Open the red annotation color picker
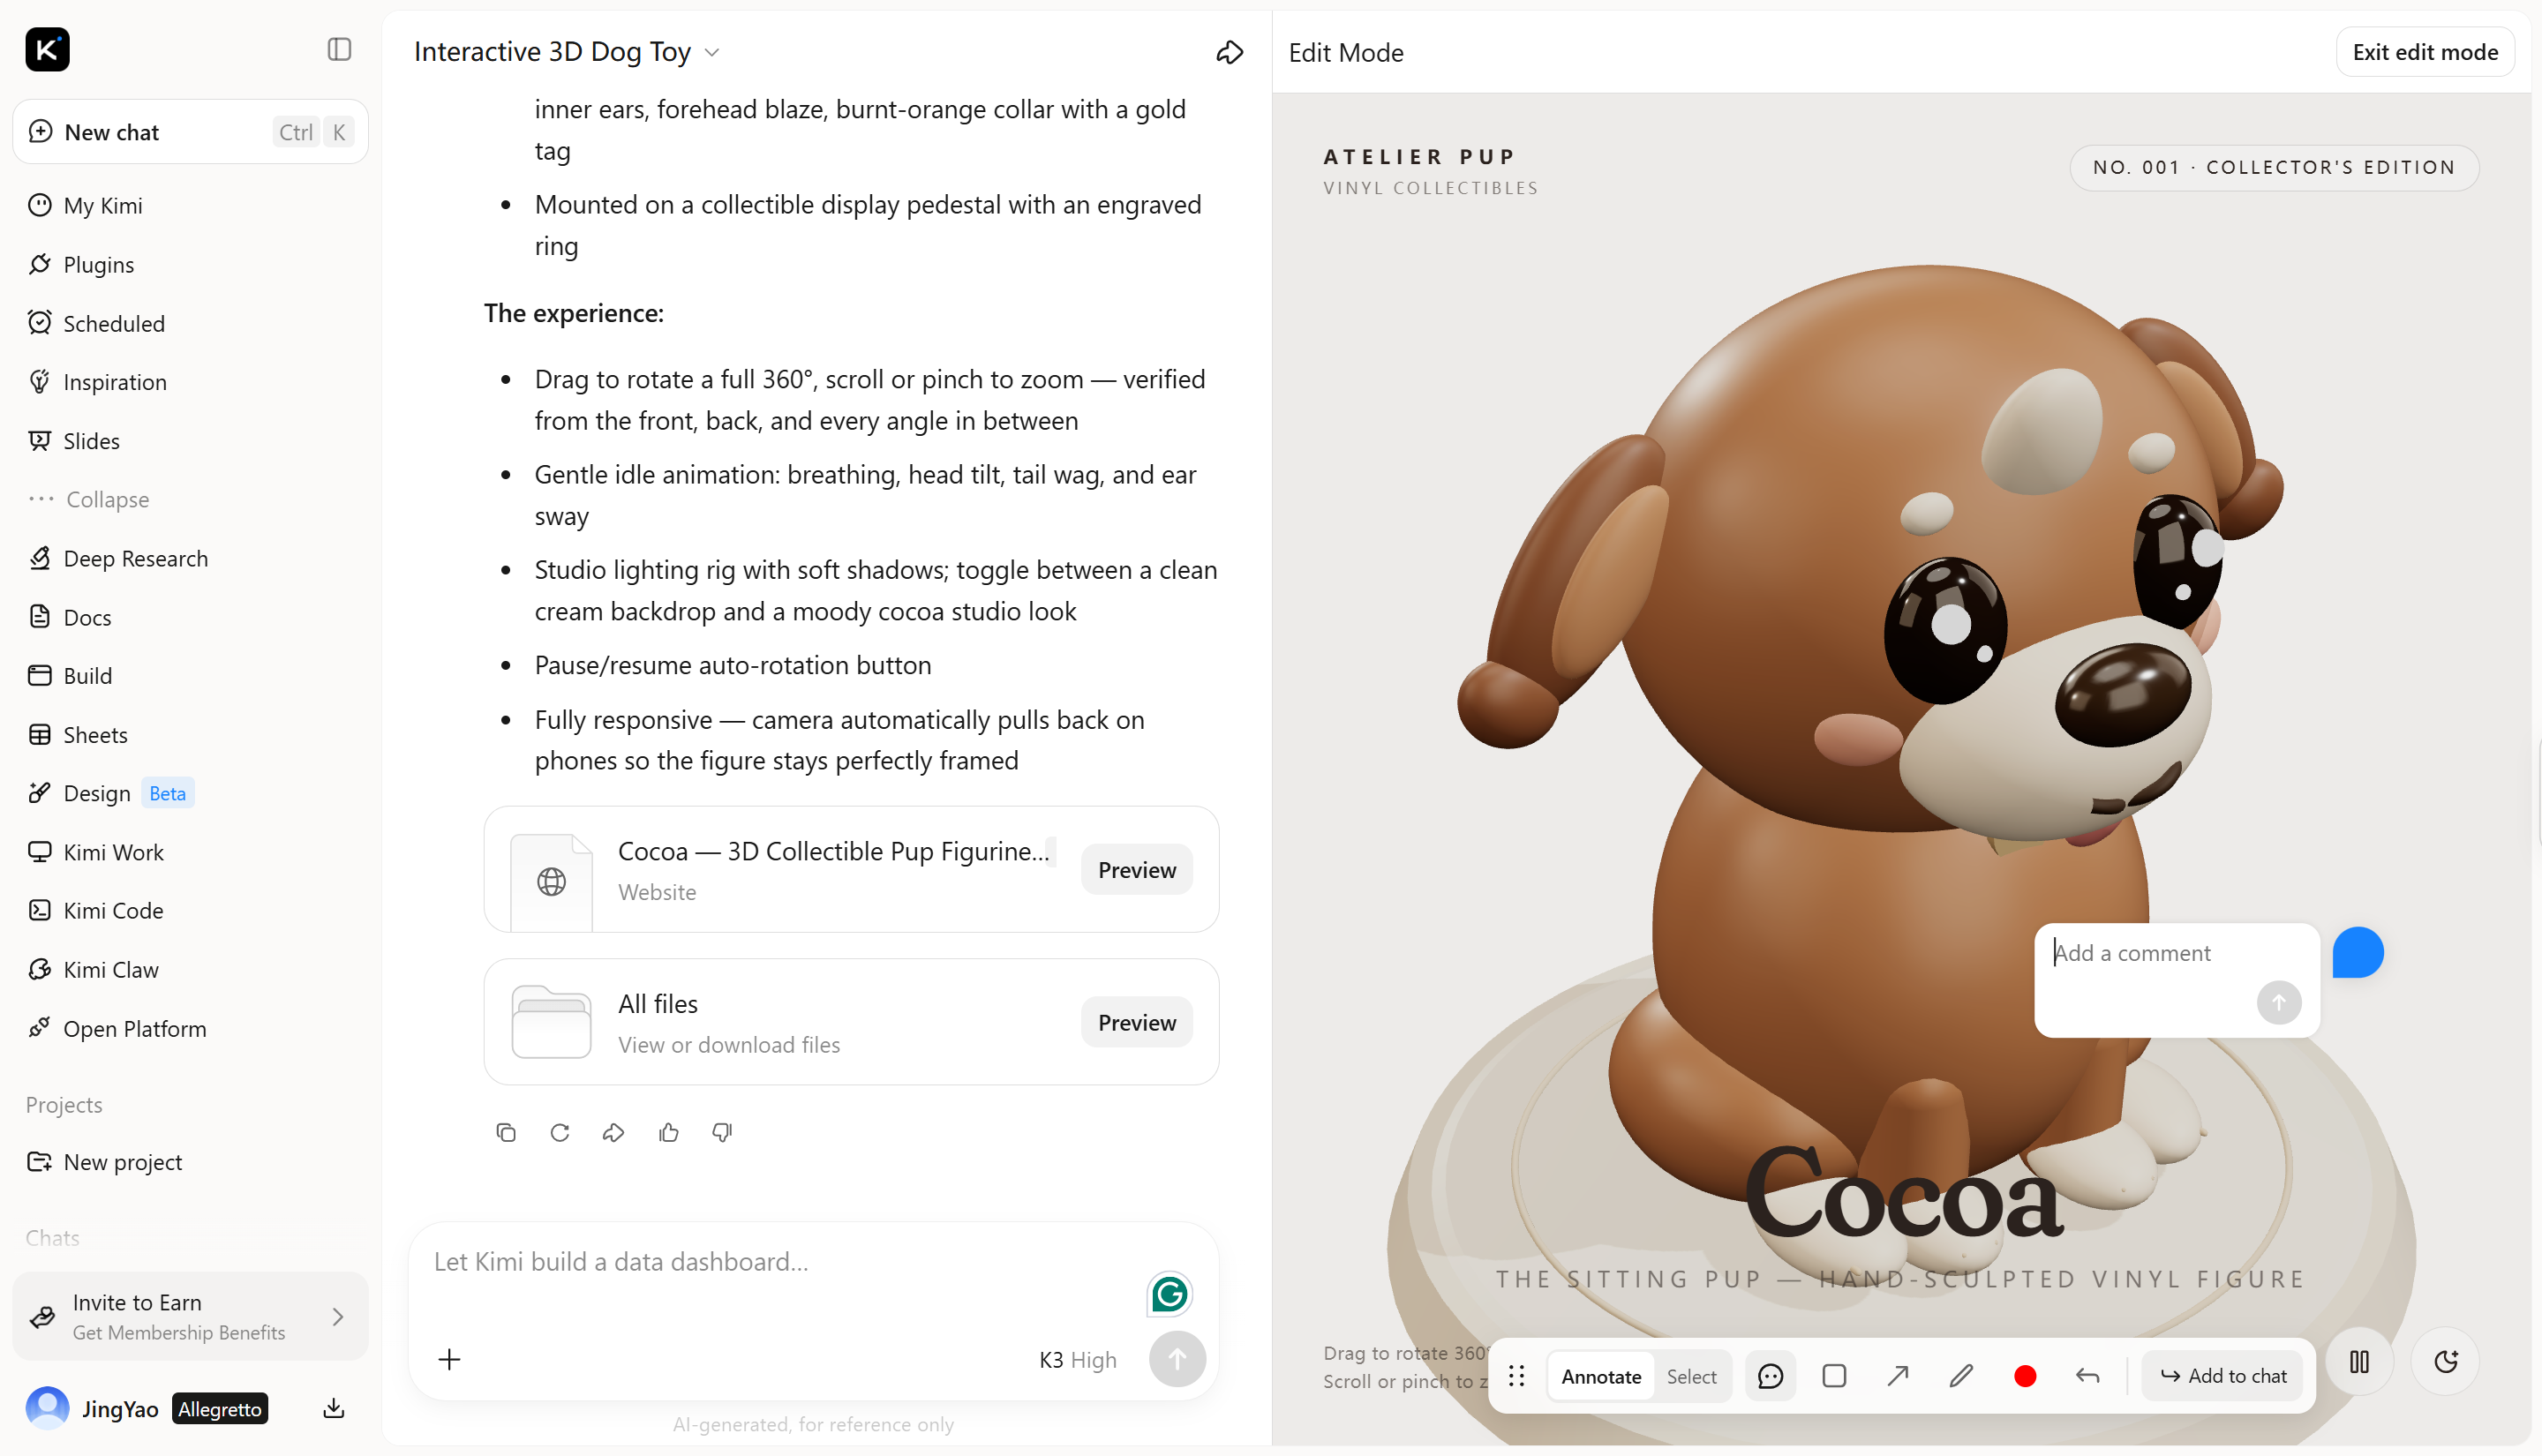 pyautogui.click(x=2024, y=1376)
